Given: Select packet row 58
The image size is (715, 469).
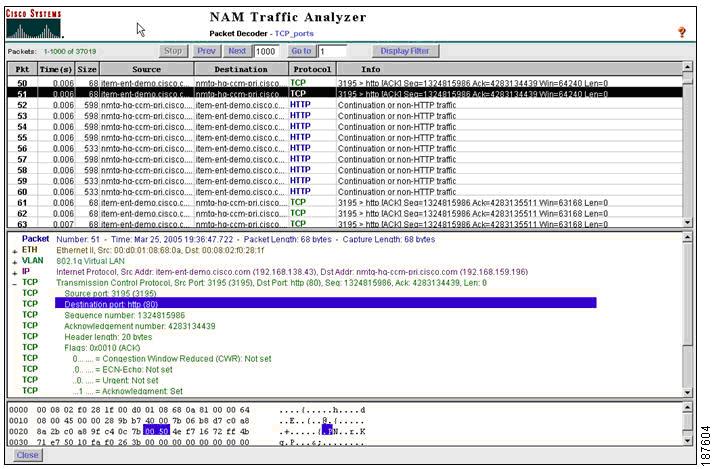Looking at the screenshot, I should (345, 170).
